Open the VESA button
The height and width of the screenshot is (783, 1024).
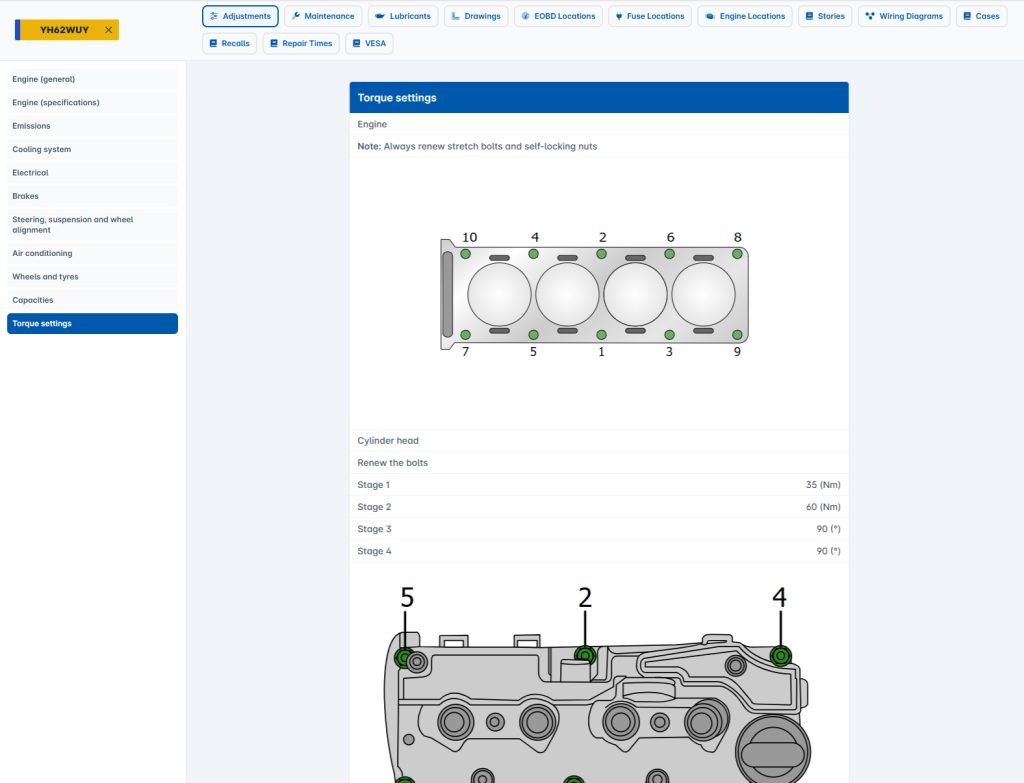pos(369,44)
